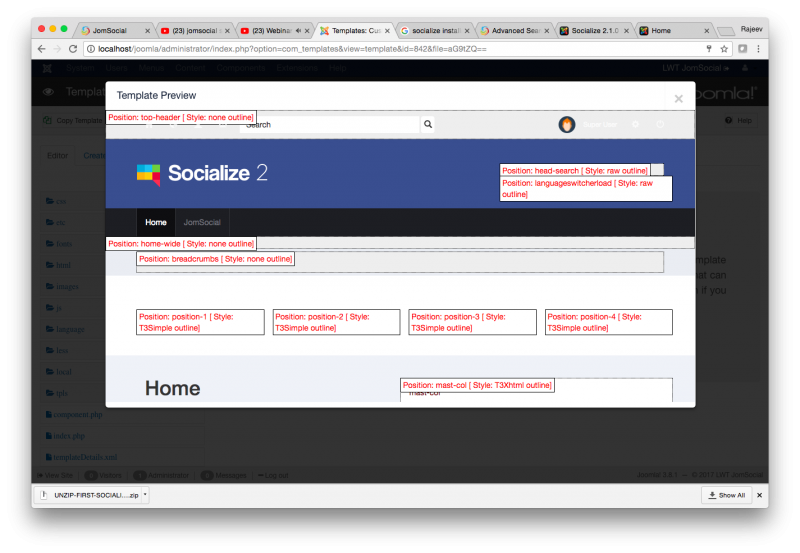This screenshot has height=553, width=800.
Task: Open index.php file
Action: click(x=65, y=436)
